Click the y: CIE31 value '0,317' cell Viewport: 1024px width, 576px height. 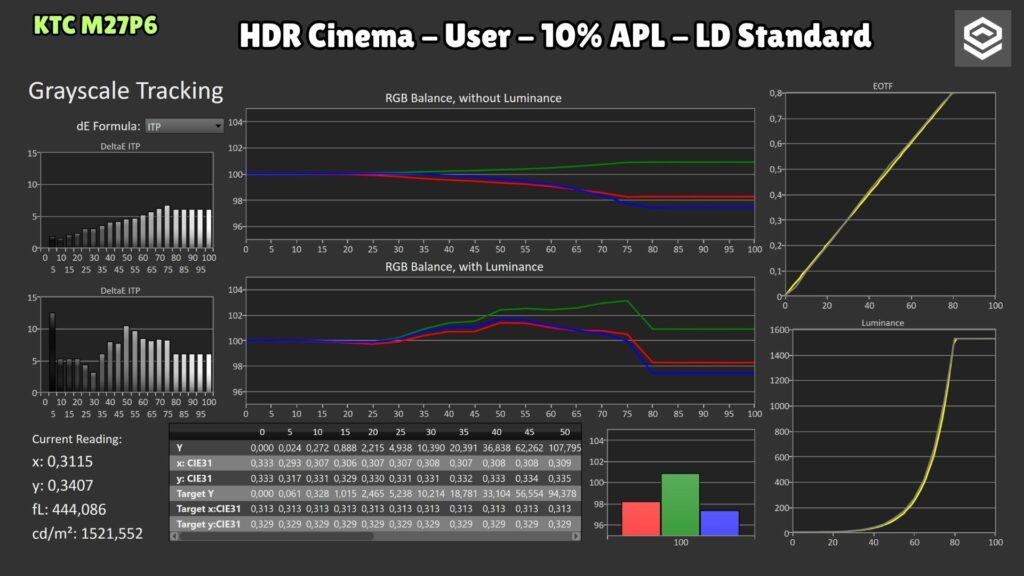click(x=289, y=478)
